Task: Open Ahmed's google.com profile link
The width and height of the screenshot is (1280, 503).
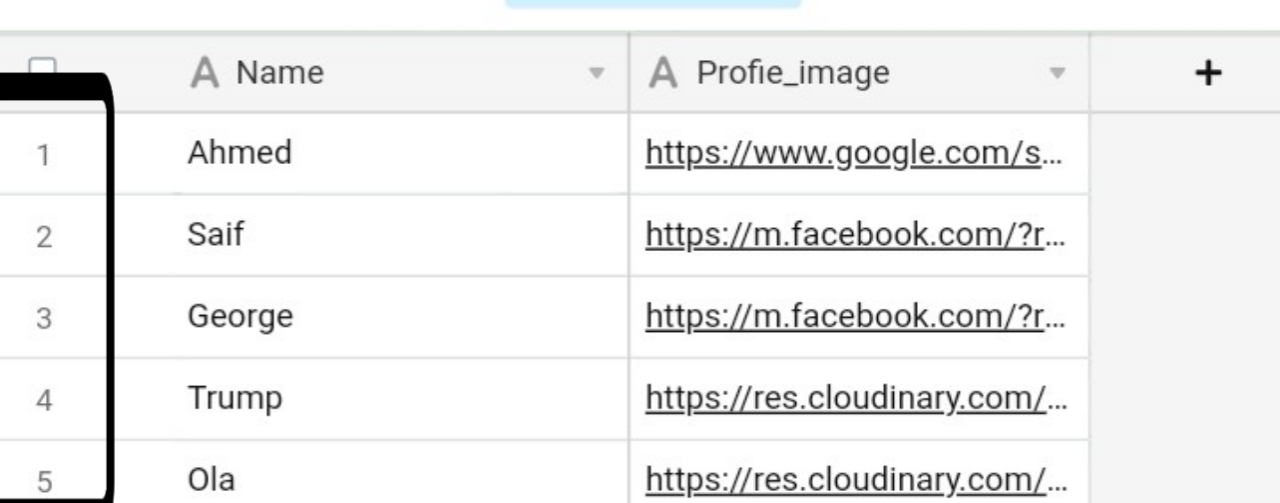Action: tap(853, 153)
